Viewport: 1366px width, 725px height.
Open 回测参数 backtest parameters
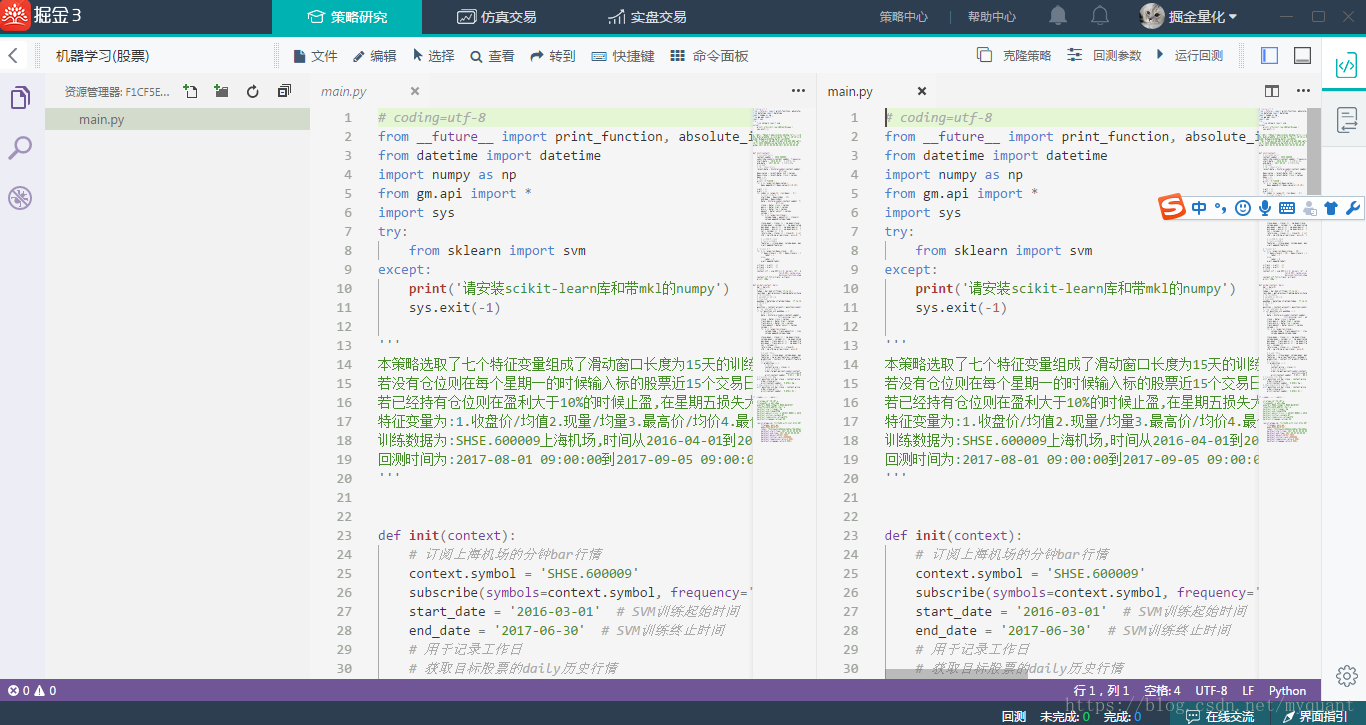coord(1104,56)
